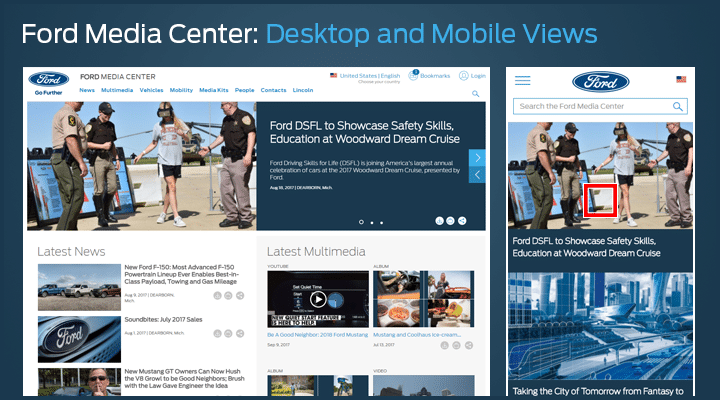
Task: Download the Soundbites July 2017 Sales item
Action: 218,333
